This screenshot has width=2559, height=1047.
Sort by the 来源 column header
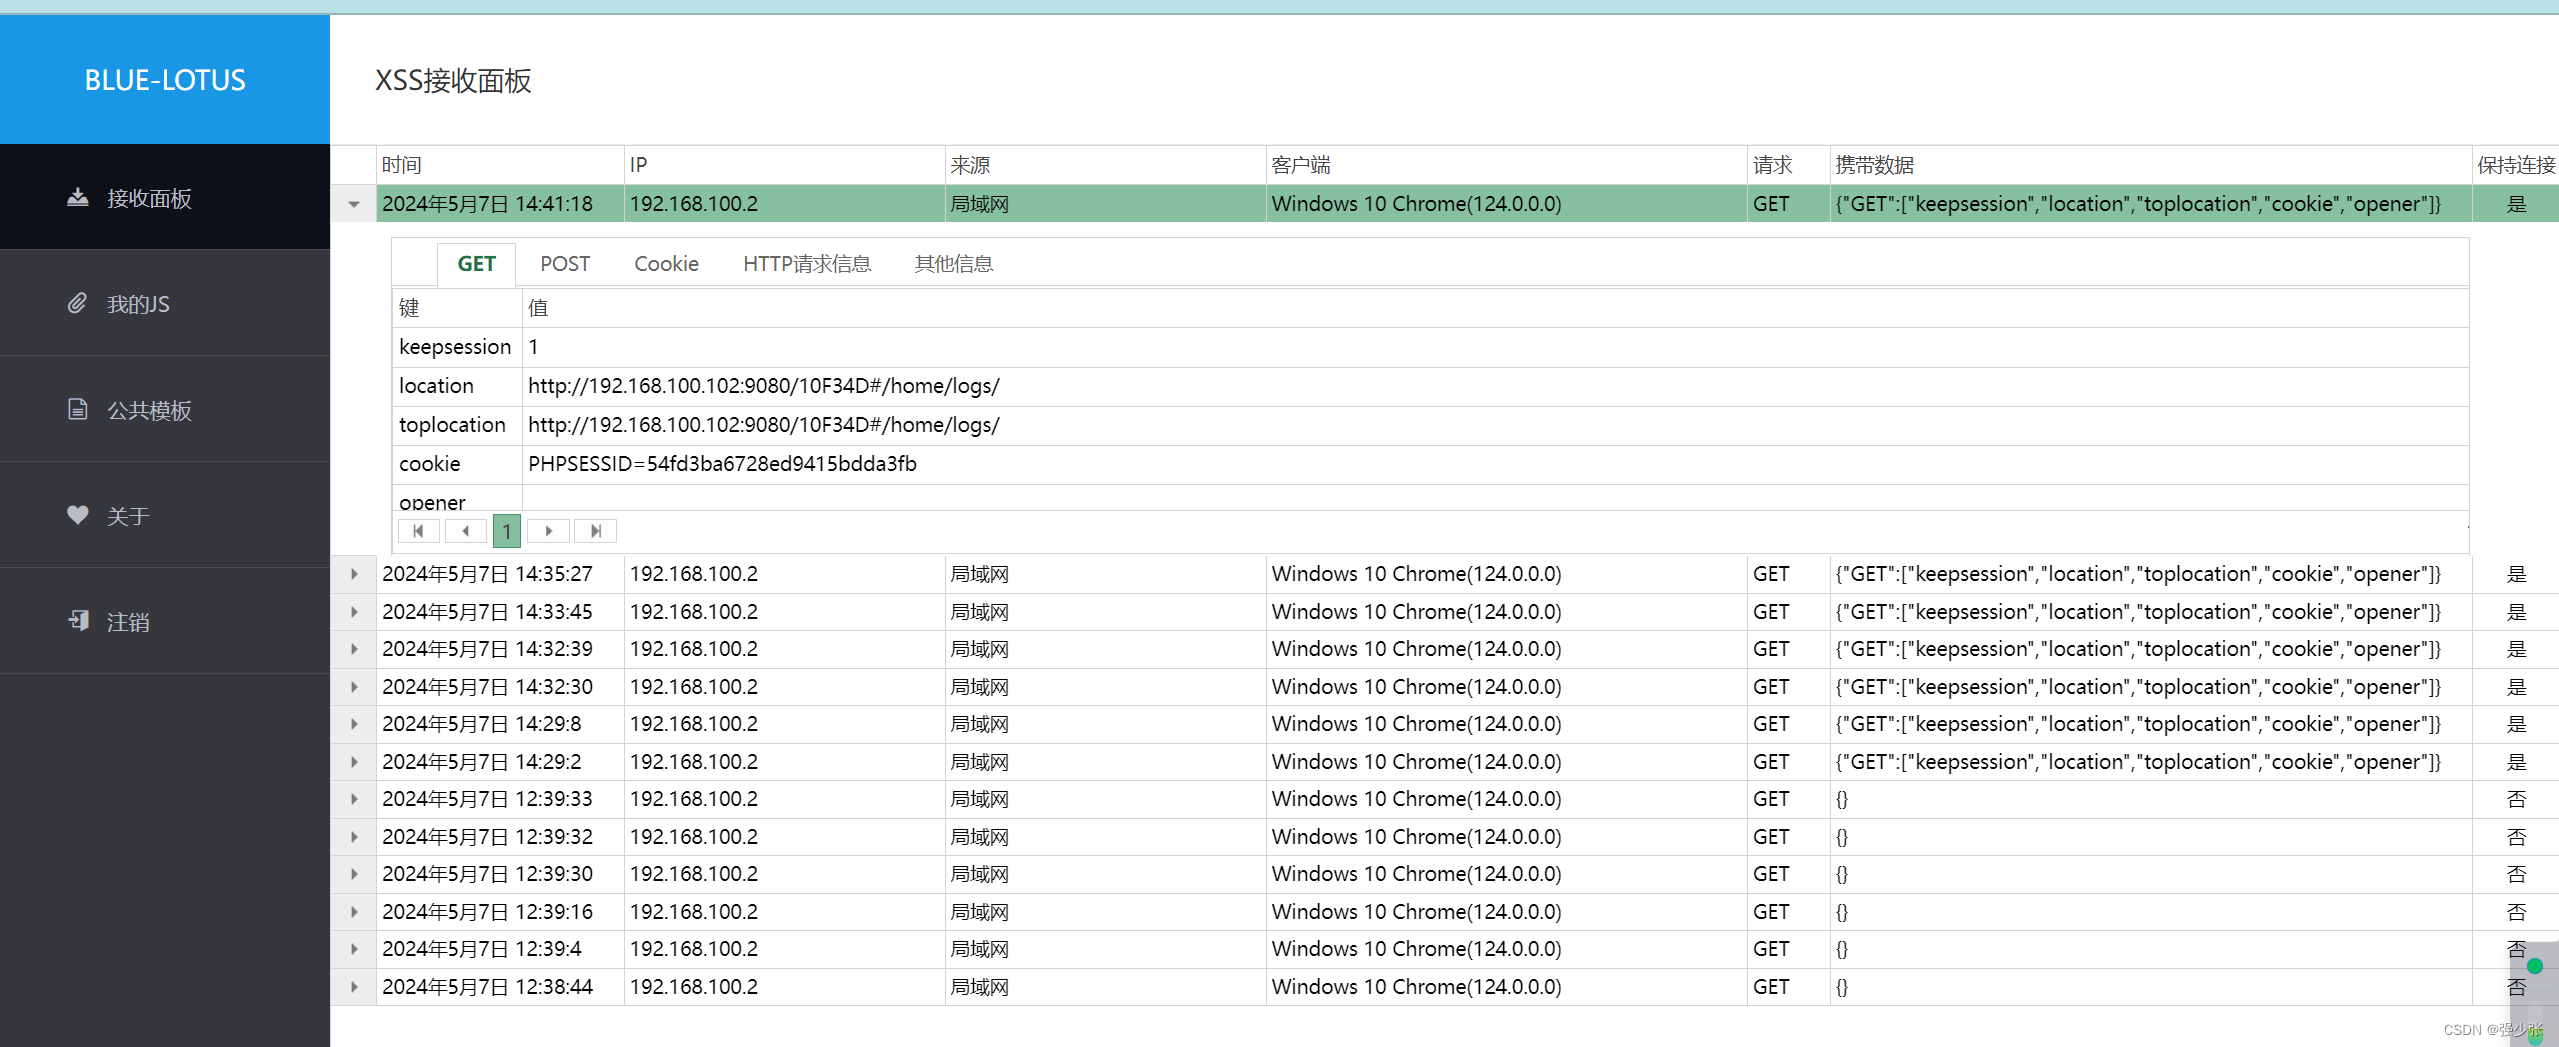pyautogui.click(x=1105, y=165)
